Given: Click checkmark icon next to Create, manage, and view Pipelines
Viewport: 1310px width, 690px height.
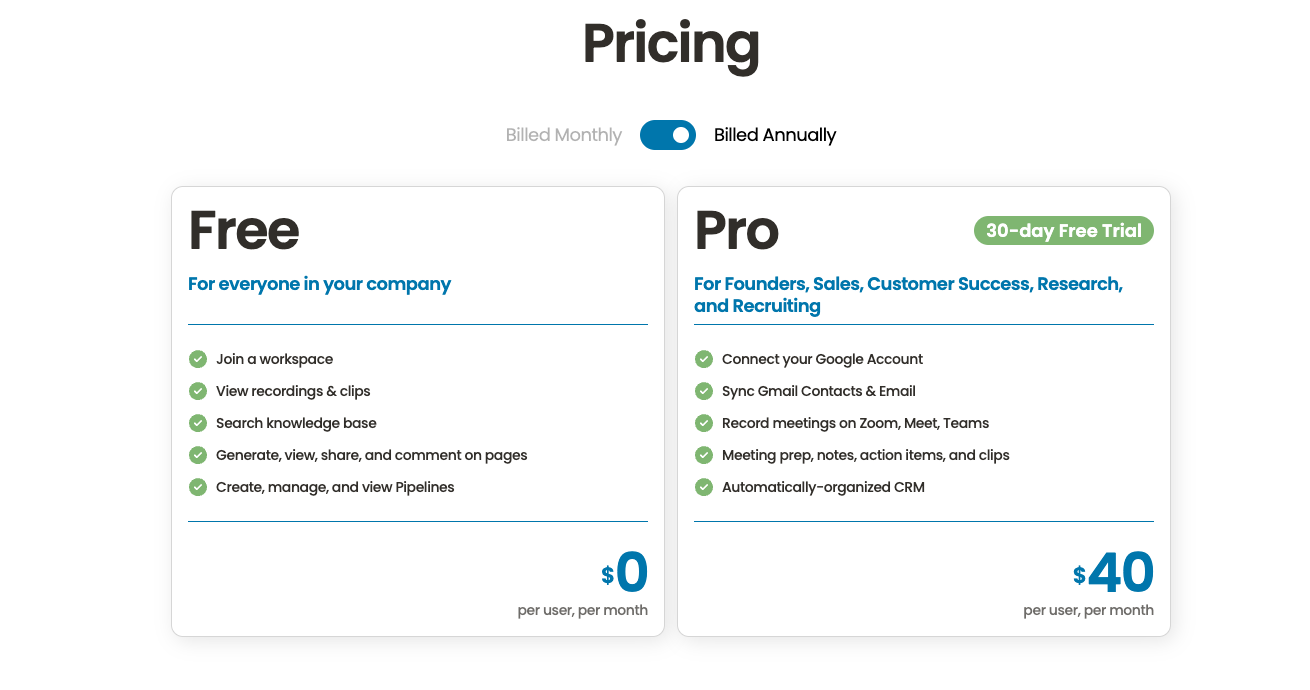Looking at the screenshot, I should click(x=198, y=487).
